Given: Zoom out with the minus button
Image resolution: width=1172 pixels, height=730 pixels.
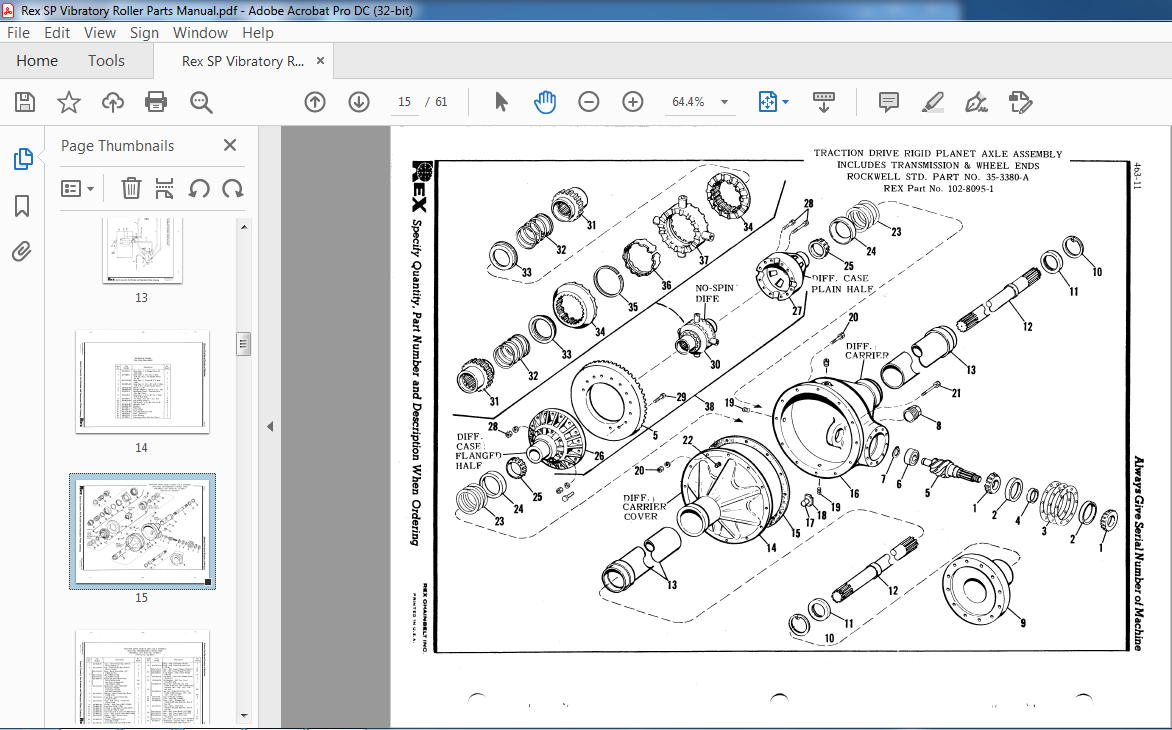Looking at the screenshot, I should click(589, 102).
